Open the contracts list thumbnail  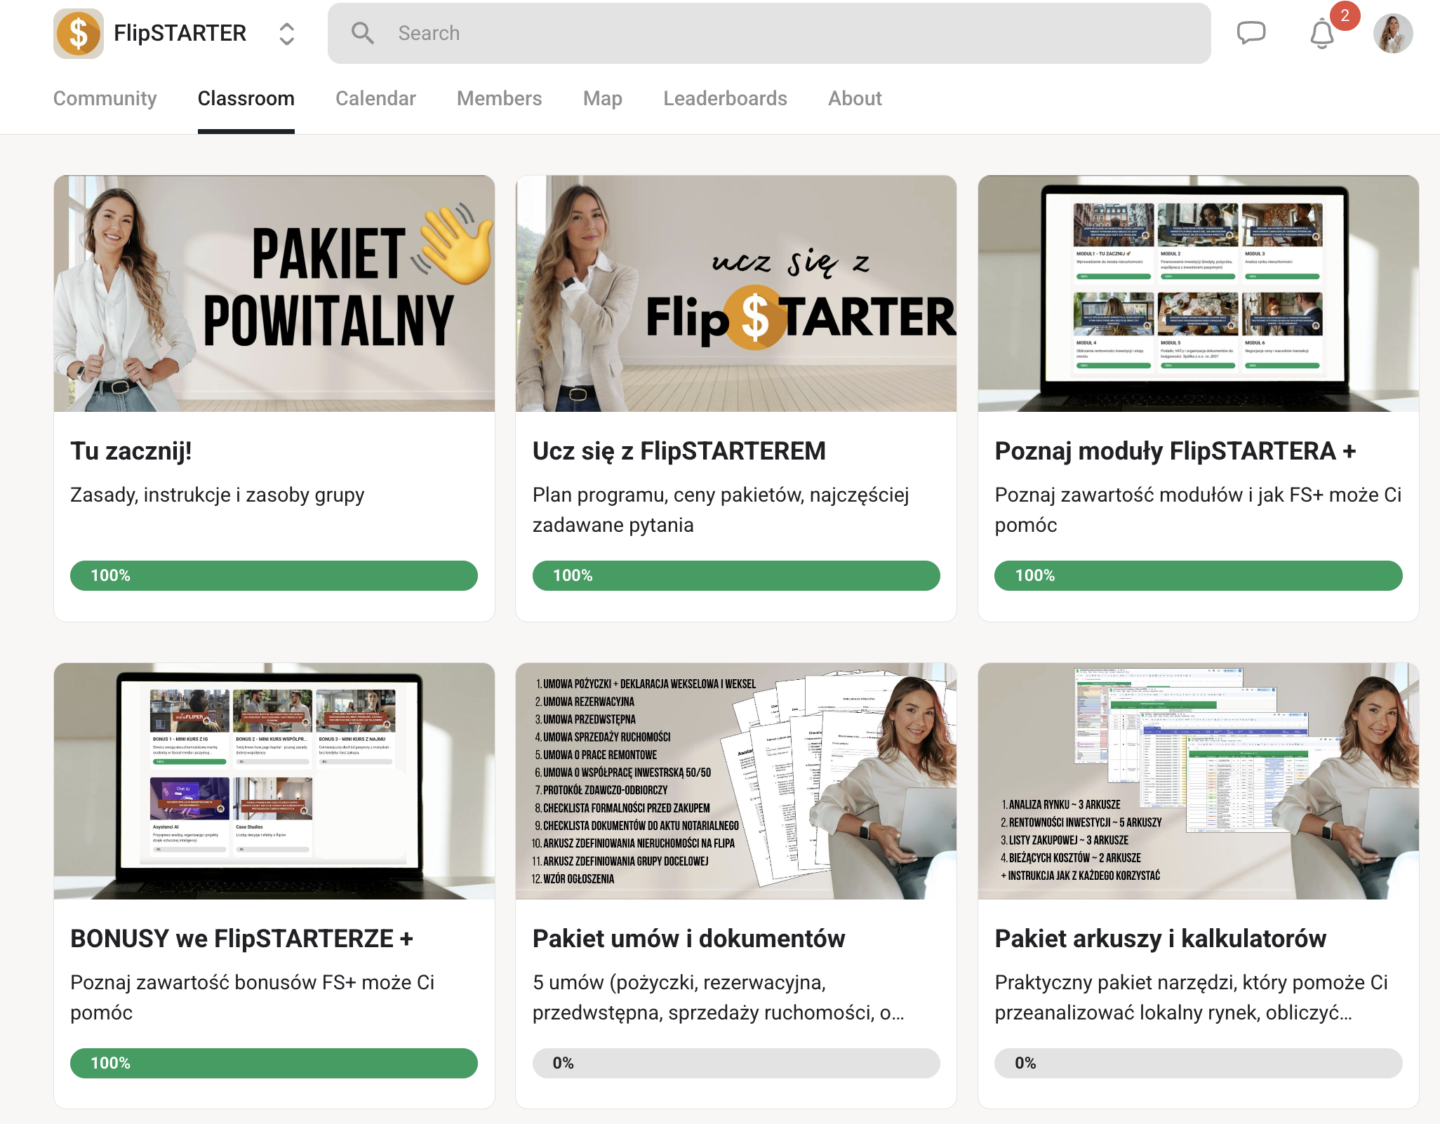[x=736, y=781]
